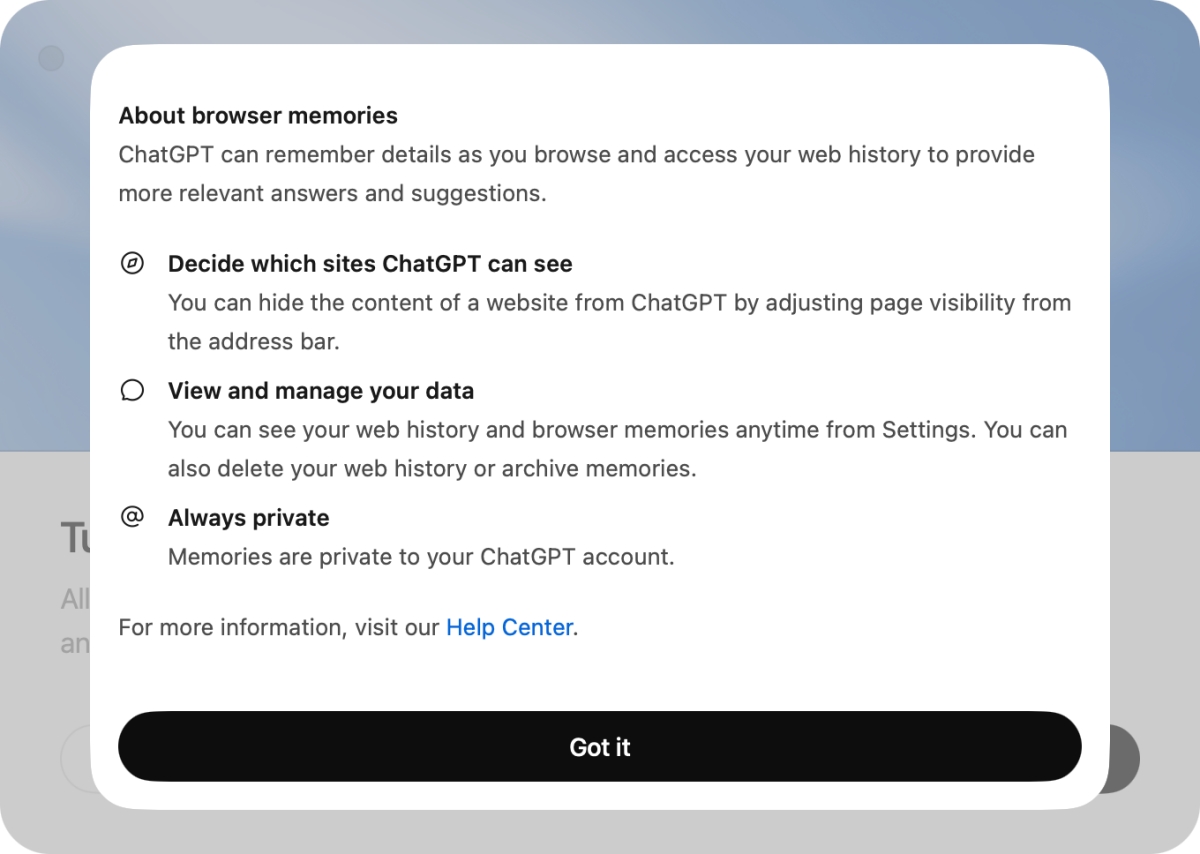Select the Decide which sites ChatGPT can see heading
The width and height of the screenshot is (1200, 854).
(370, 264)
